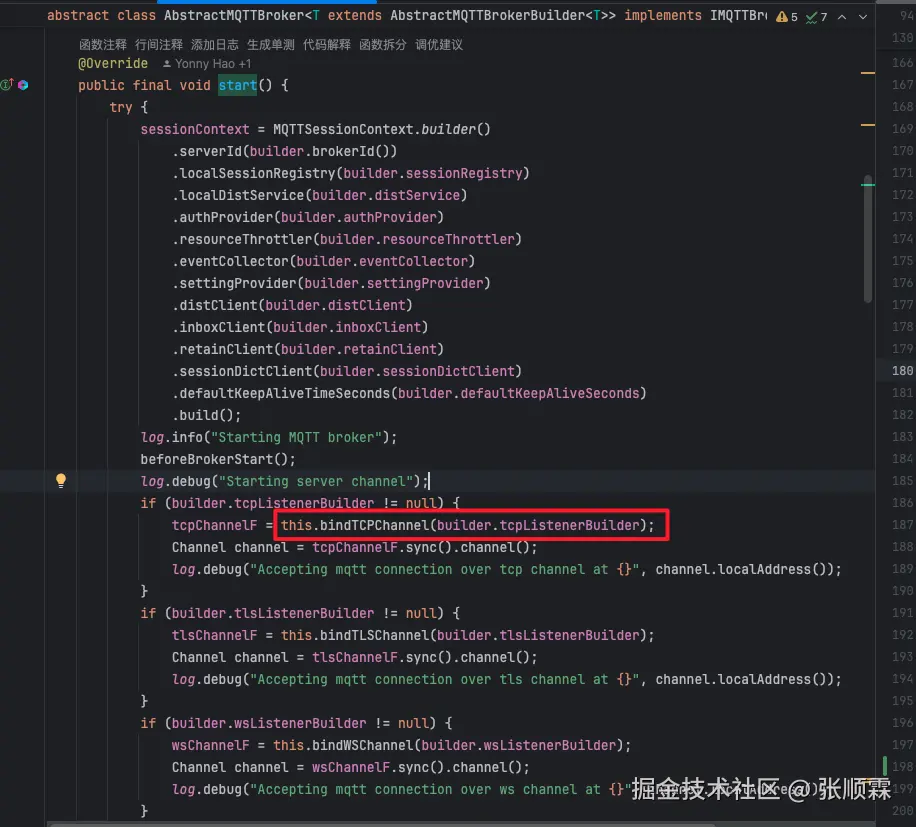Click the Overrides gutter icon beside start method

[x=5, y=85]
